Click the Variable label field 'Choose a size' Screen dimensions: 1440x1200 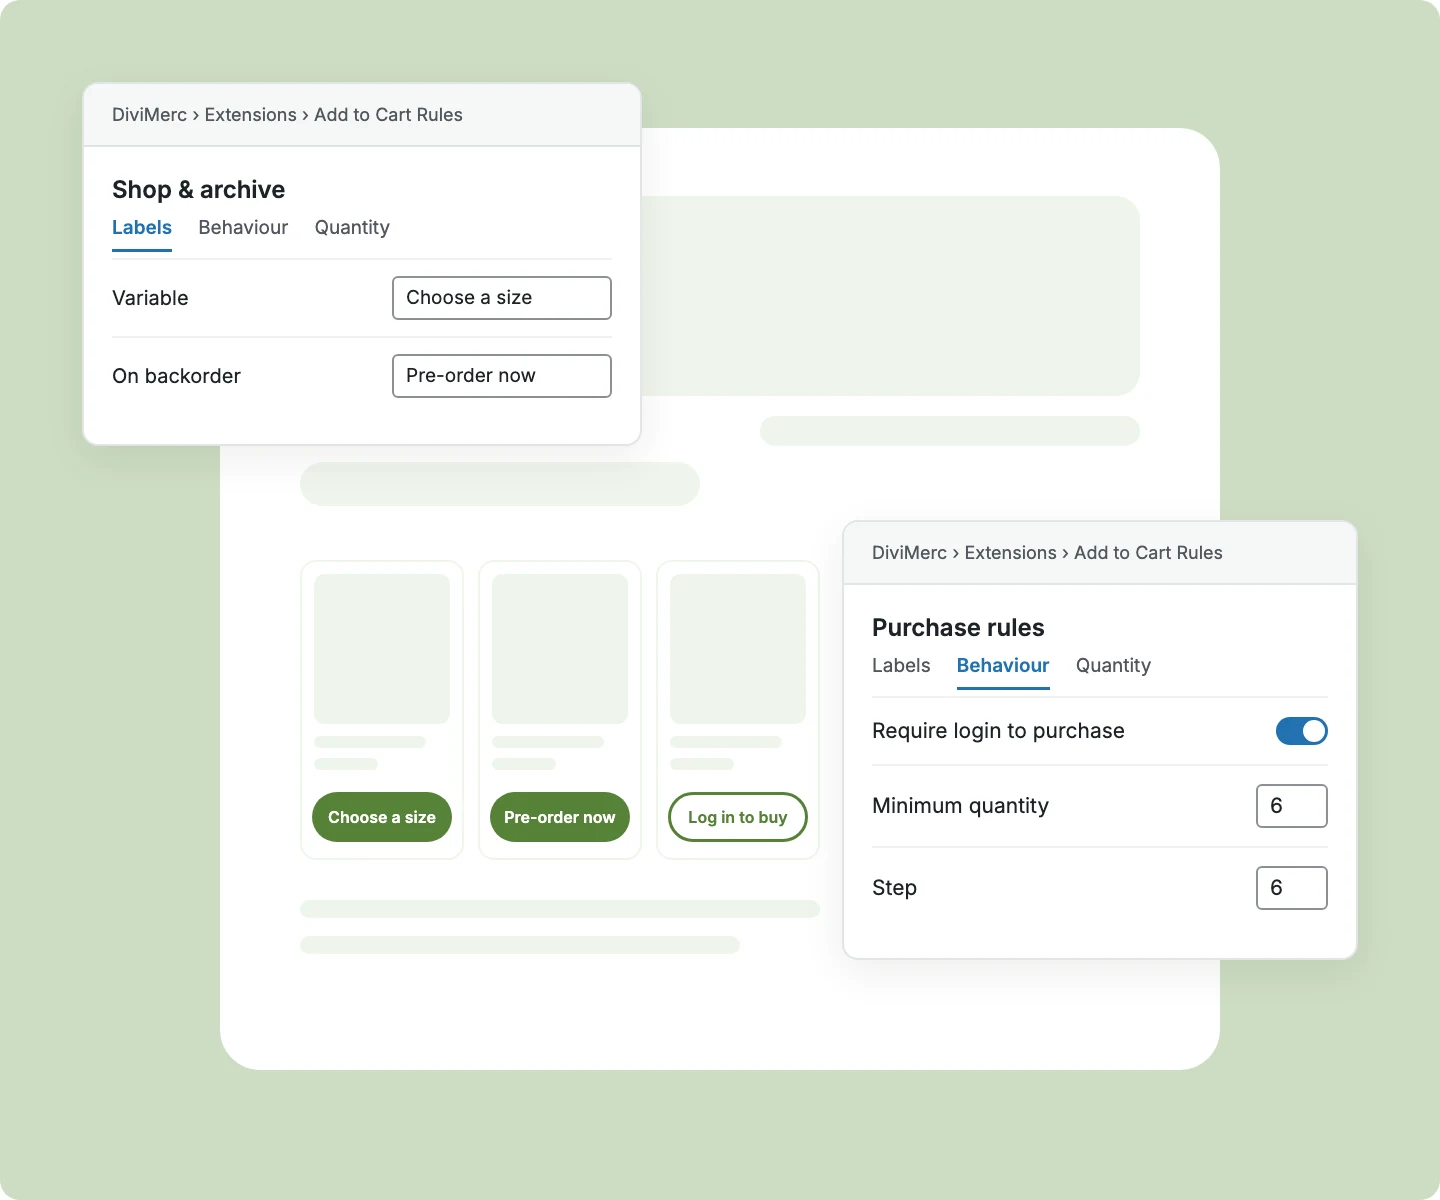502,298
